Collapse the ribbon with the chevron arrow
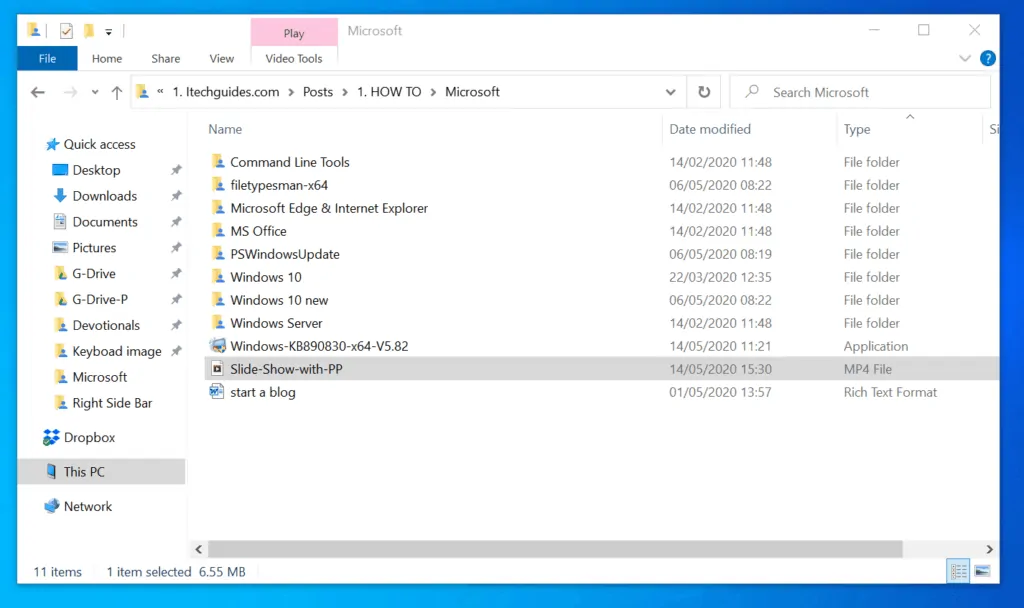The width and height of the screenshot is (1024, 608). pyautogui.click(x=964, y=58)
